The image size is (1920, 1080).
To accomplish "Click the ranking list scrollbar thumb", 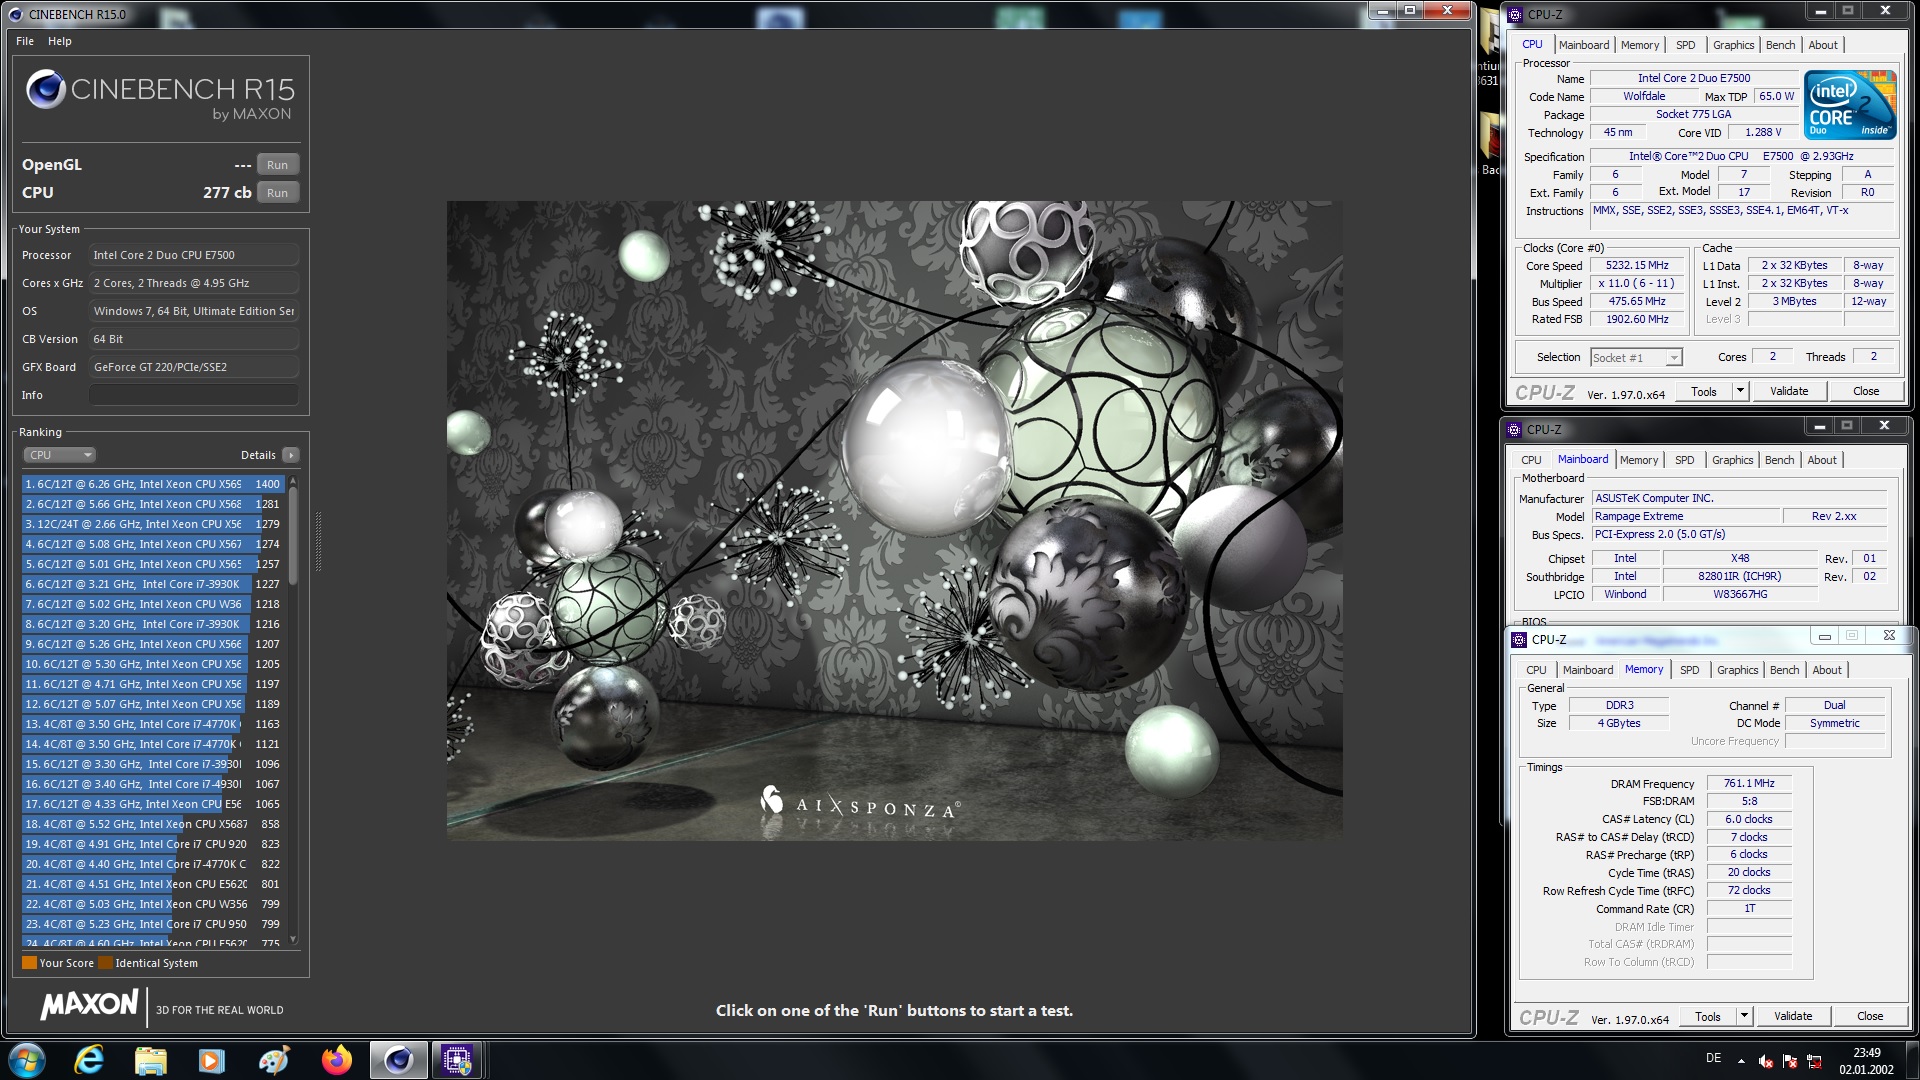I will [292, 535].
